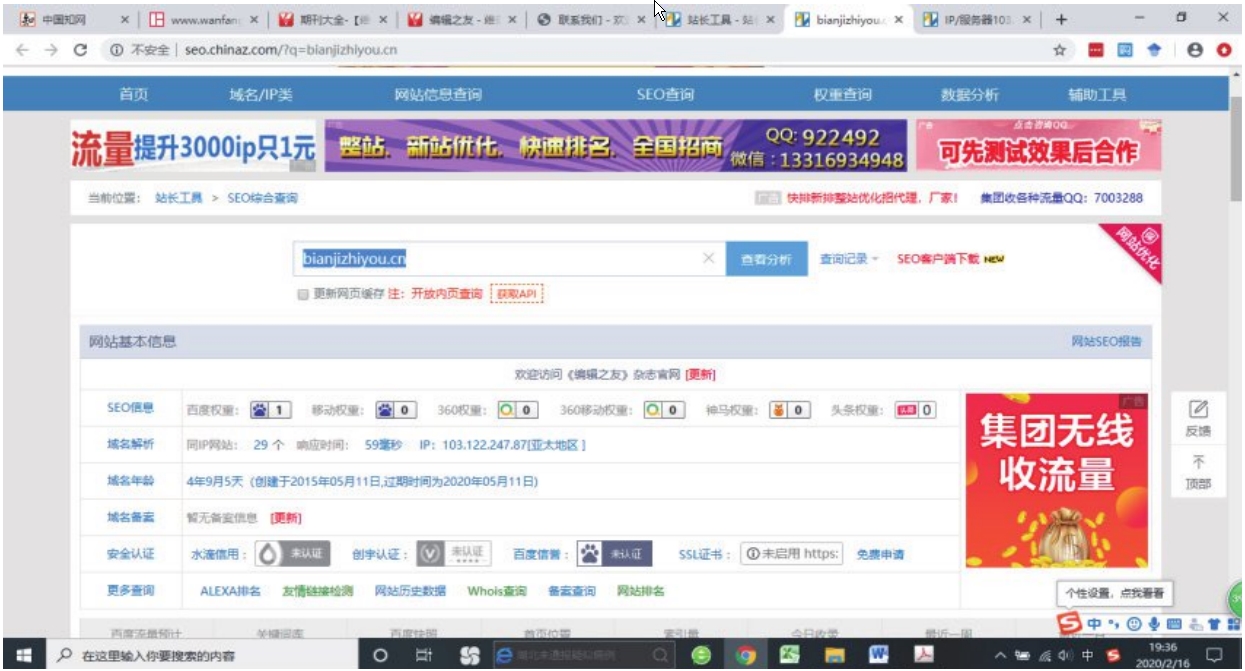Open the 首页 nav menu item
The image size is (1245, 671).
click(x=134, y=95)
